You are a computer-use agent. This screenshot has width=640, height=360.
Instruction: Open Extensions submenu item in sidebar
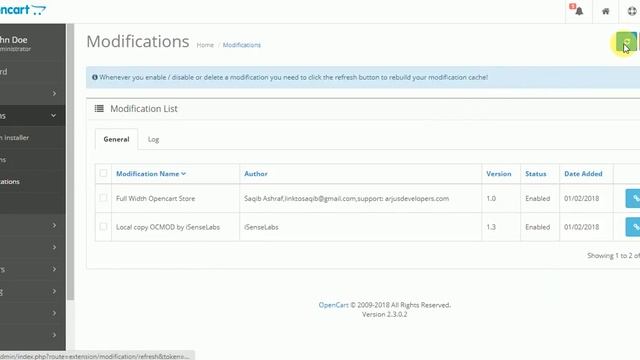point(33,160)
